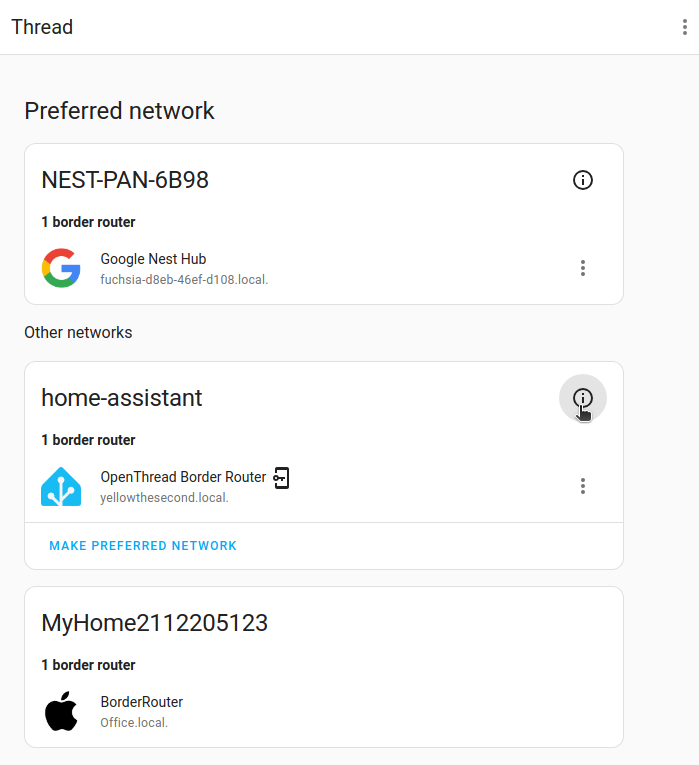
Task: Click the credentials key icon beside OpenThread
Action: click(282, 478)
